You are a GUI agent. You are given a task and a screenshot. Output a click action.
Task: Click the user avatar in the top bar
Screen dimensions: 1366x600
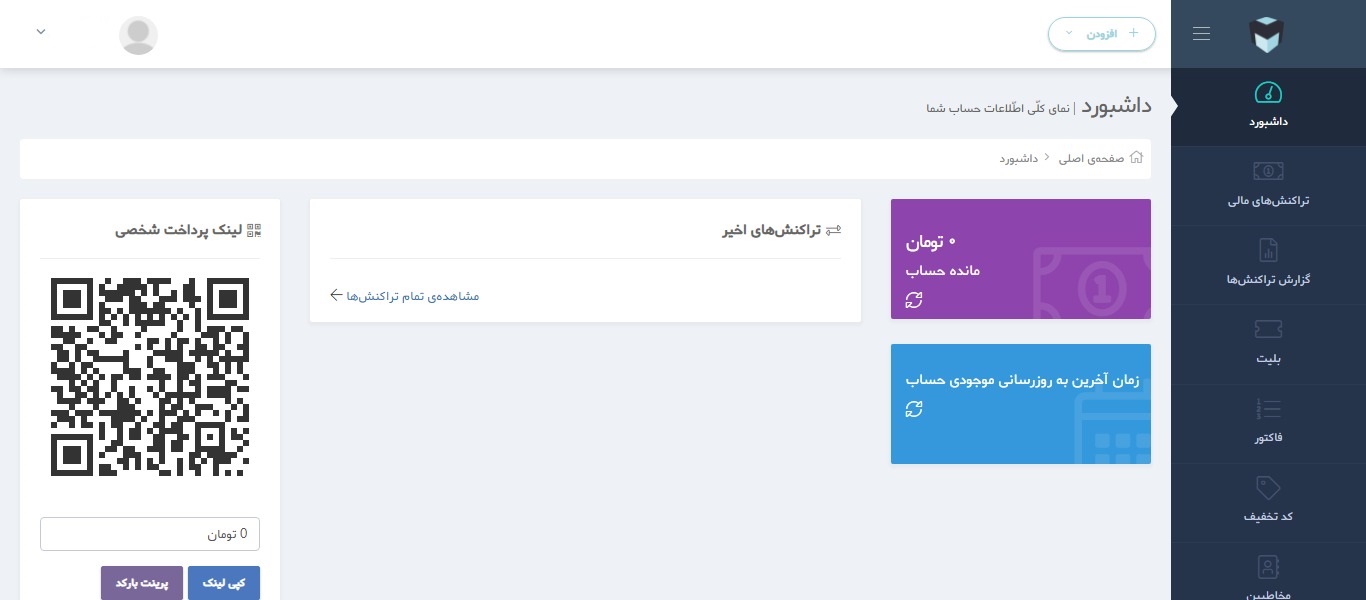coord(138,35)
